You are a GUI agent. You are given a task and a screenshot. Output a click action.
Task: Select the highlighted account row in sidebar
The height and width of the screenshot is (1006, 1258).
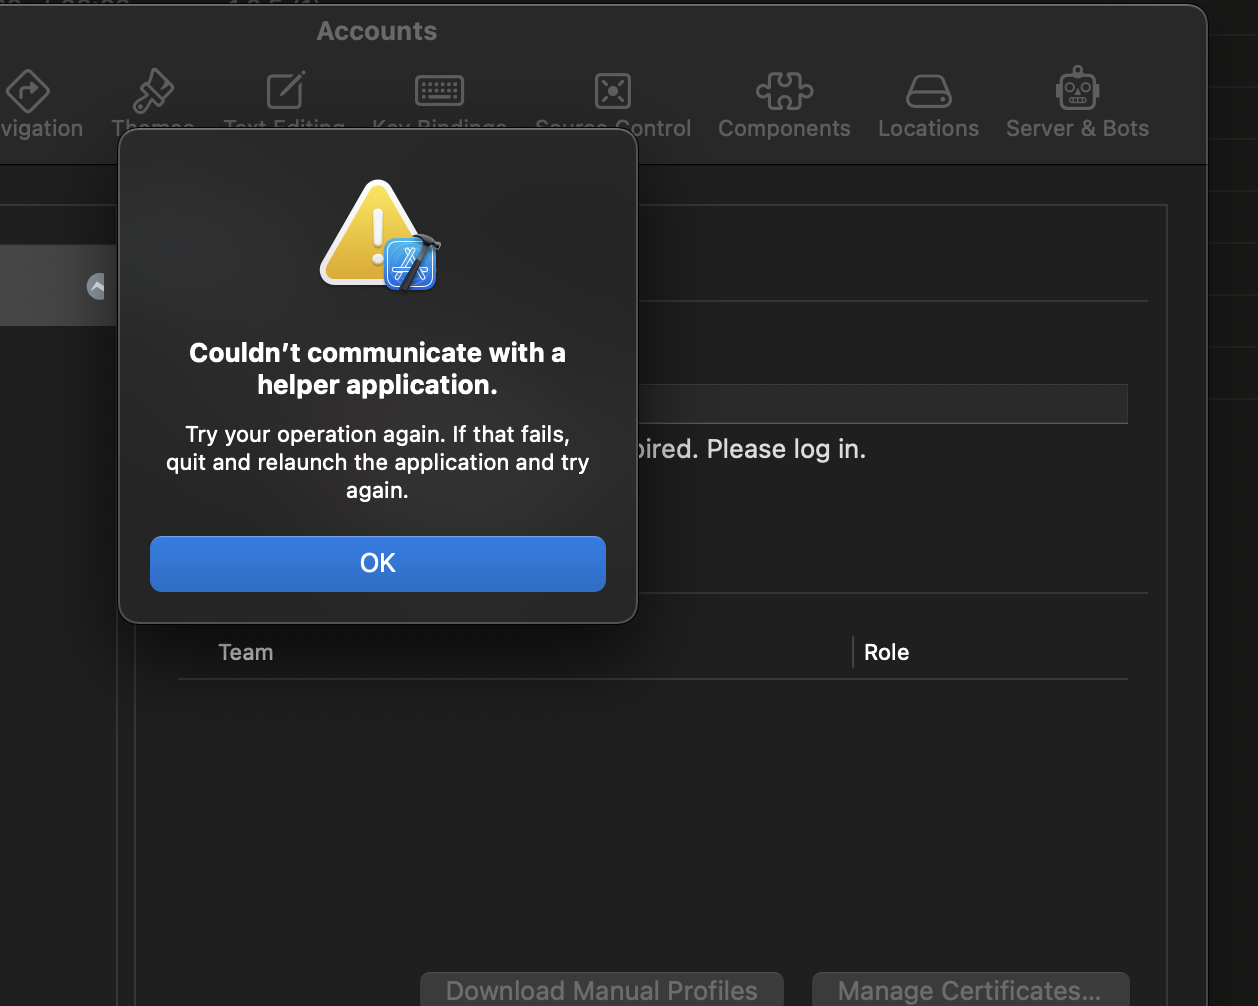click(57, 286)
